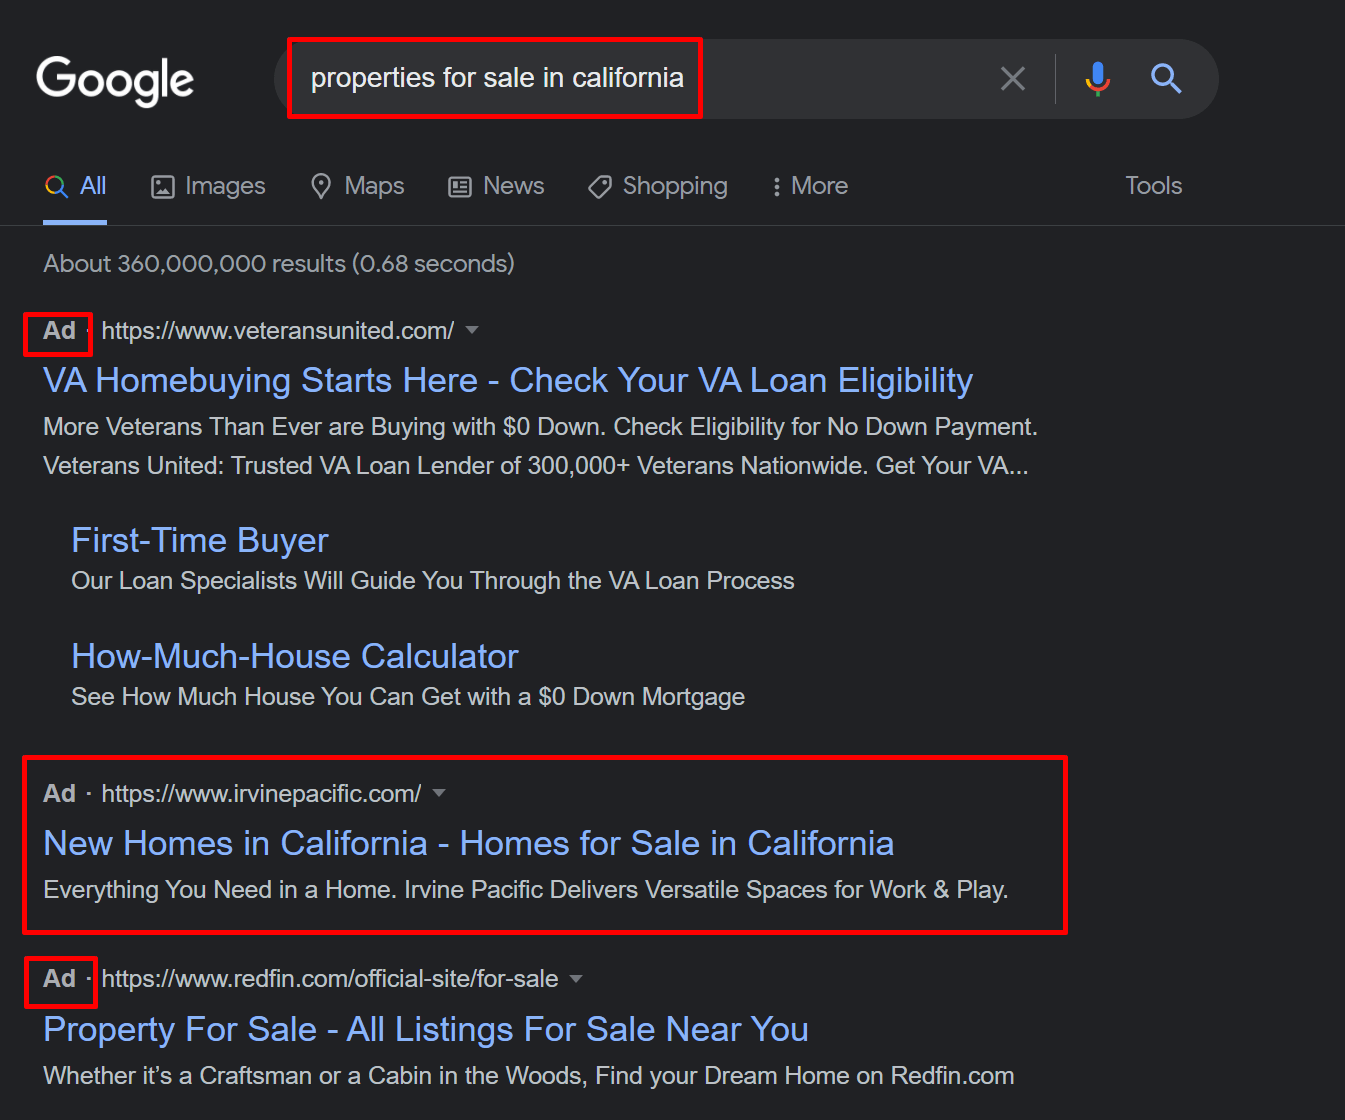The height and width of the screenshot is (1120, 1345).
Task: Open the More options via the three-dot icon
Action: (777, 186)
